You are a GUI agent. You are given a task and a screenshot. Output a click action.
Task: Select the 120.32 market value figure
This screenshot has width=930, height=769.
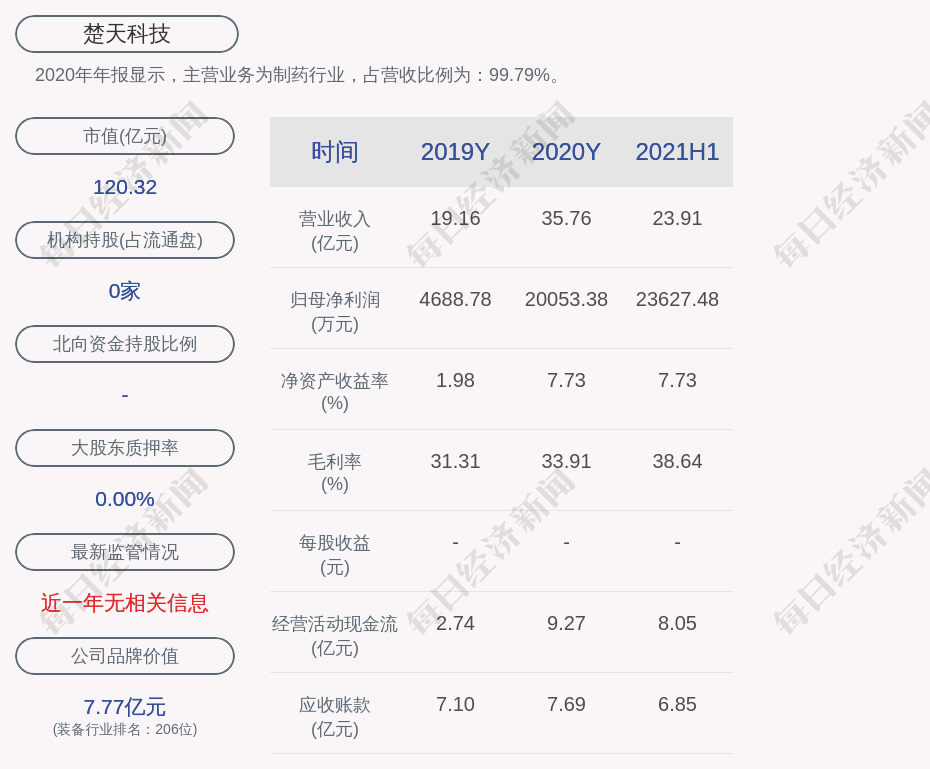[125, 187]
